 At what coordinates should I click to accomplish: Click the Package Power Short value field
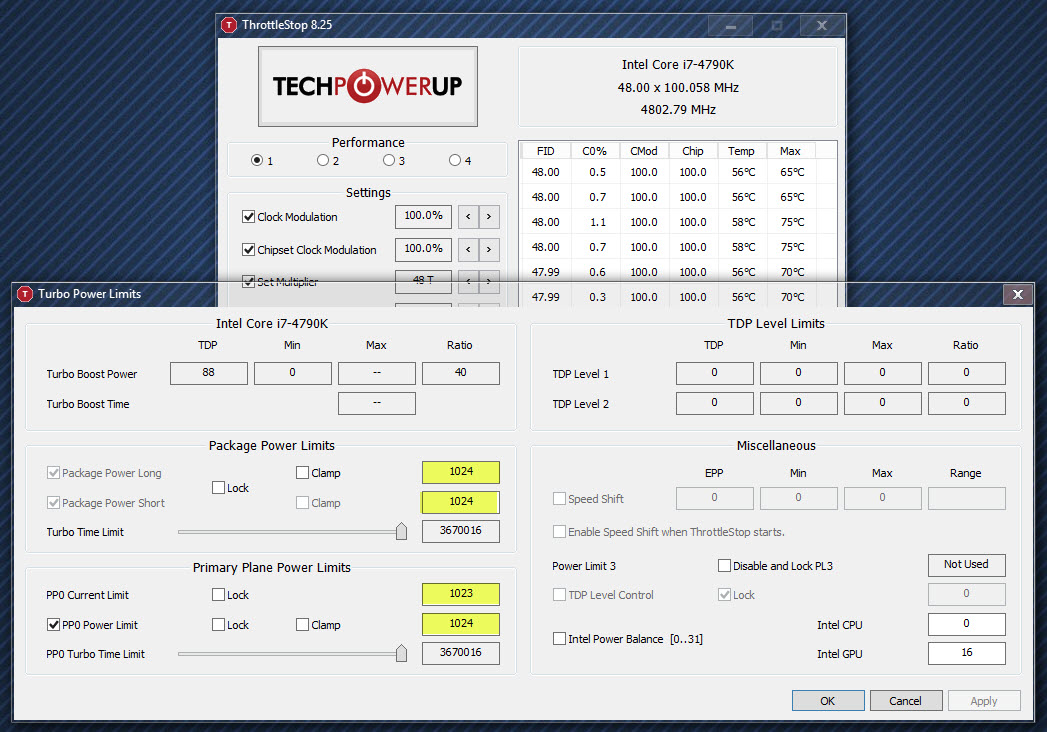[x=461, y=502]
